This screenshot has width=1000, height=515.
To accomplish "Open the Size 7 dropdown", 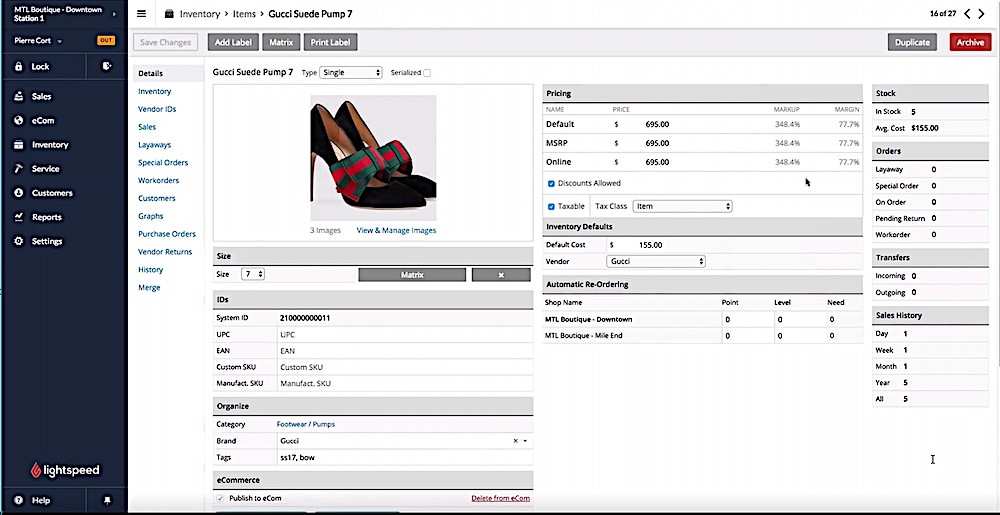I will (253, 274).
